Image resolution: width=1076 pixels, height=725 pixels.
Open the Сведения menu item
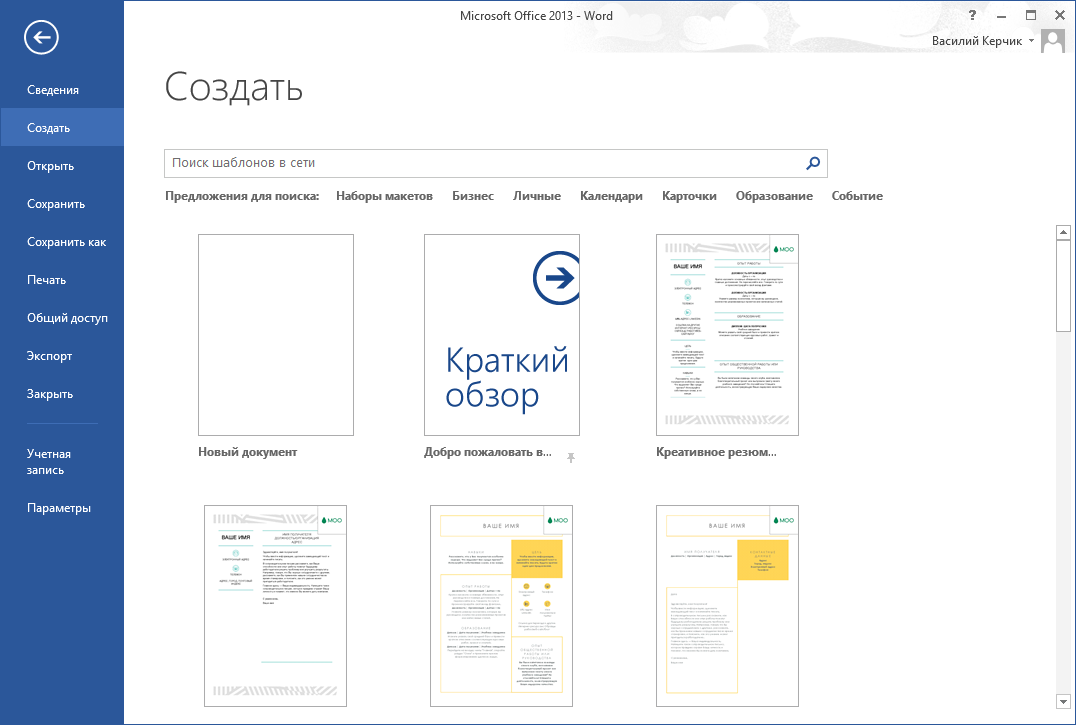(53, 90)
